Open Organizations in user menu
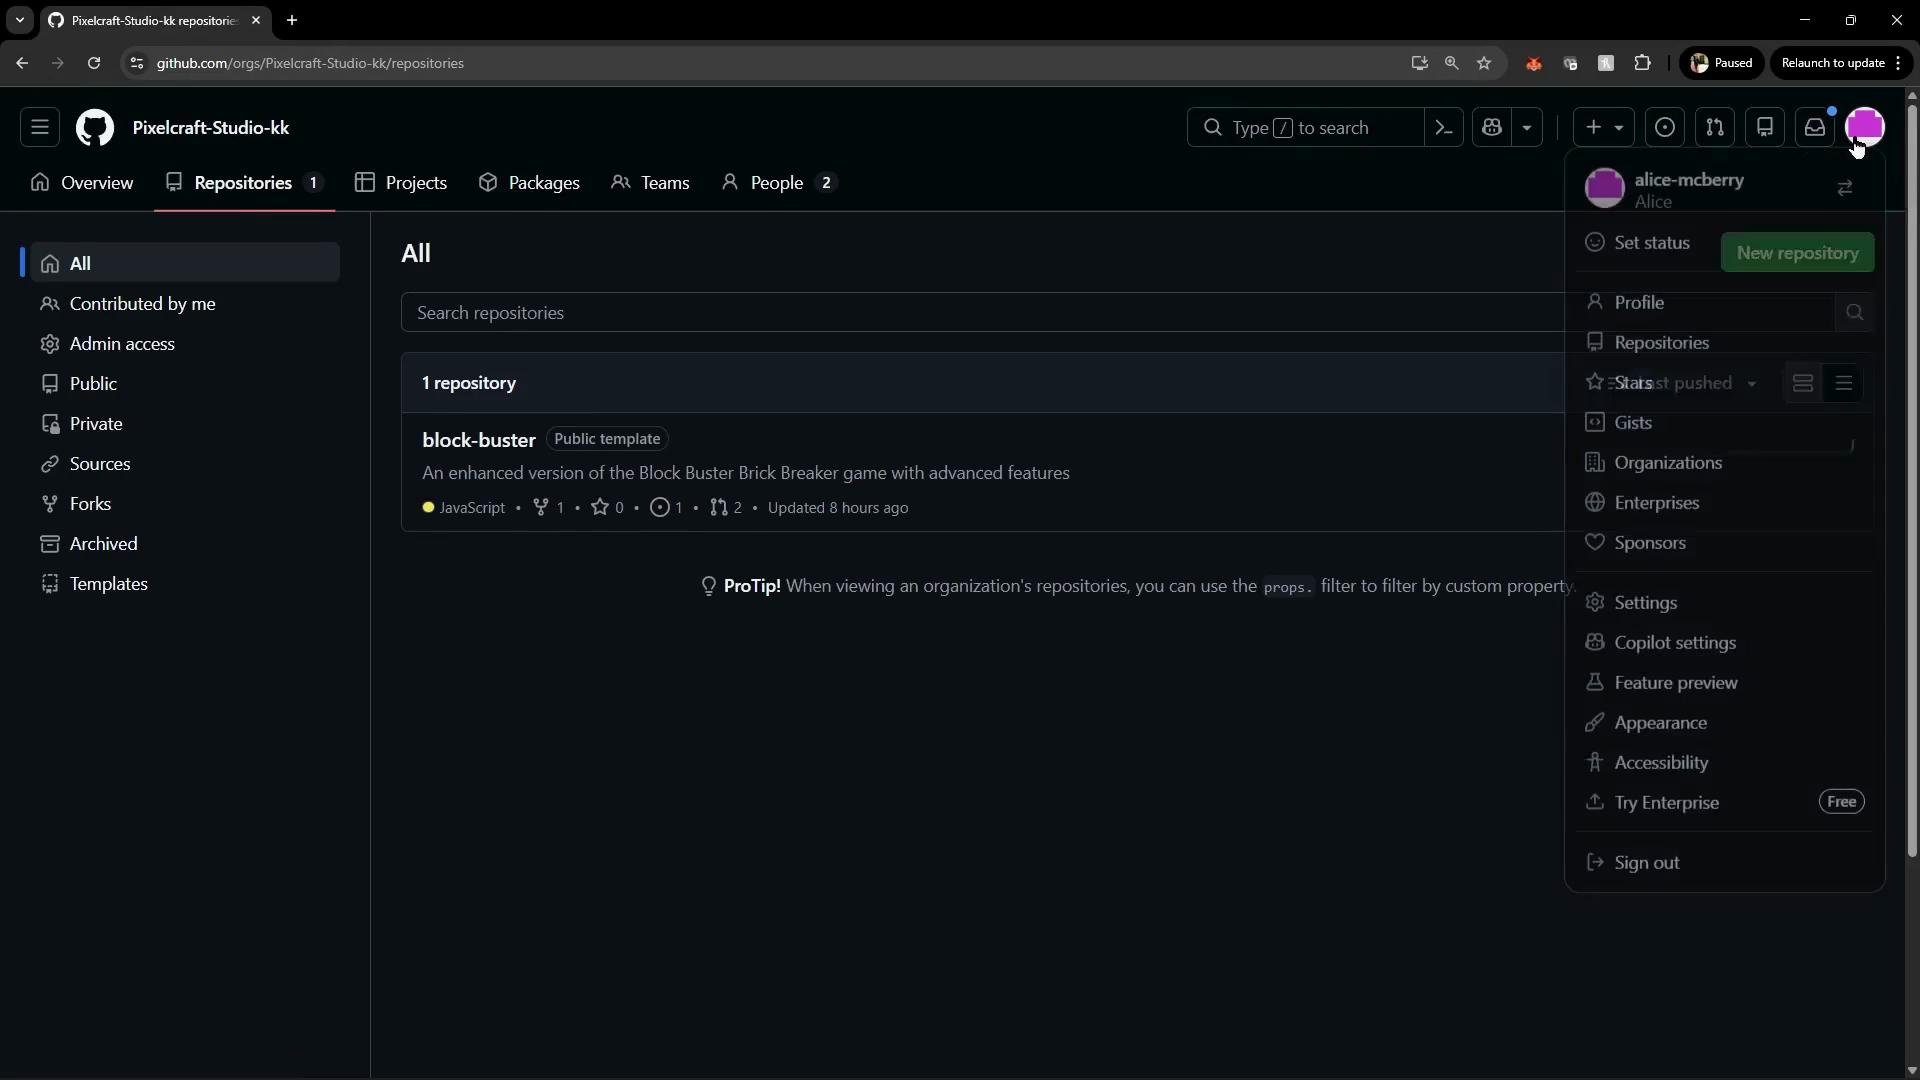Image resolution: width=1920 pixels, height=1080 pixels. (1725, 462)
